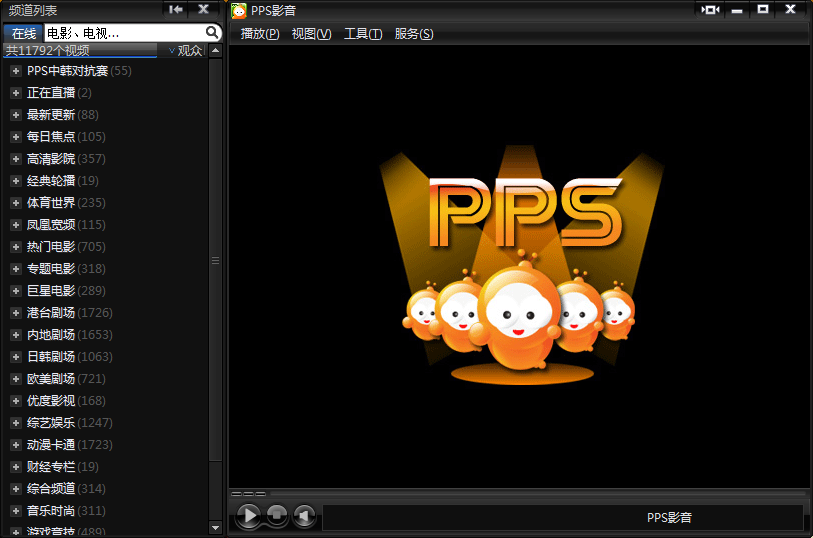Viewport: 813px width, 538px height.
Task: Click the channel list scrollbar grip handle
Action: (216, 261)
